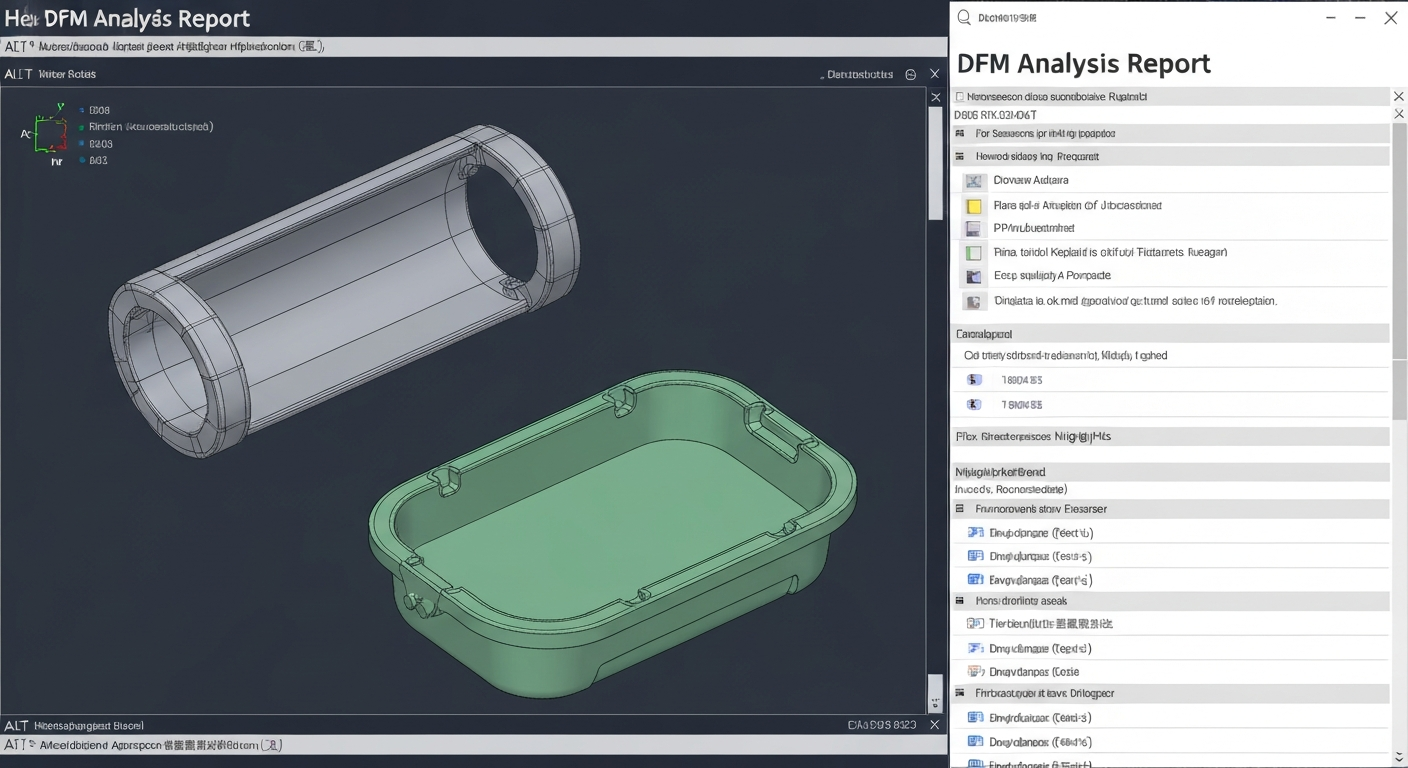The image size is (1408, 768).
Task: Collapse the 'Fnunorovens stonv Elesarser' section
Action: 962,509
